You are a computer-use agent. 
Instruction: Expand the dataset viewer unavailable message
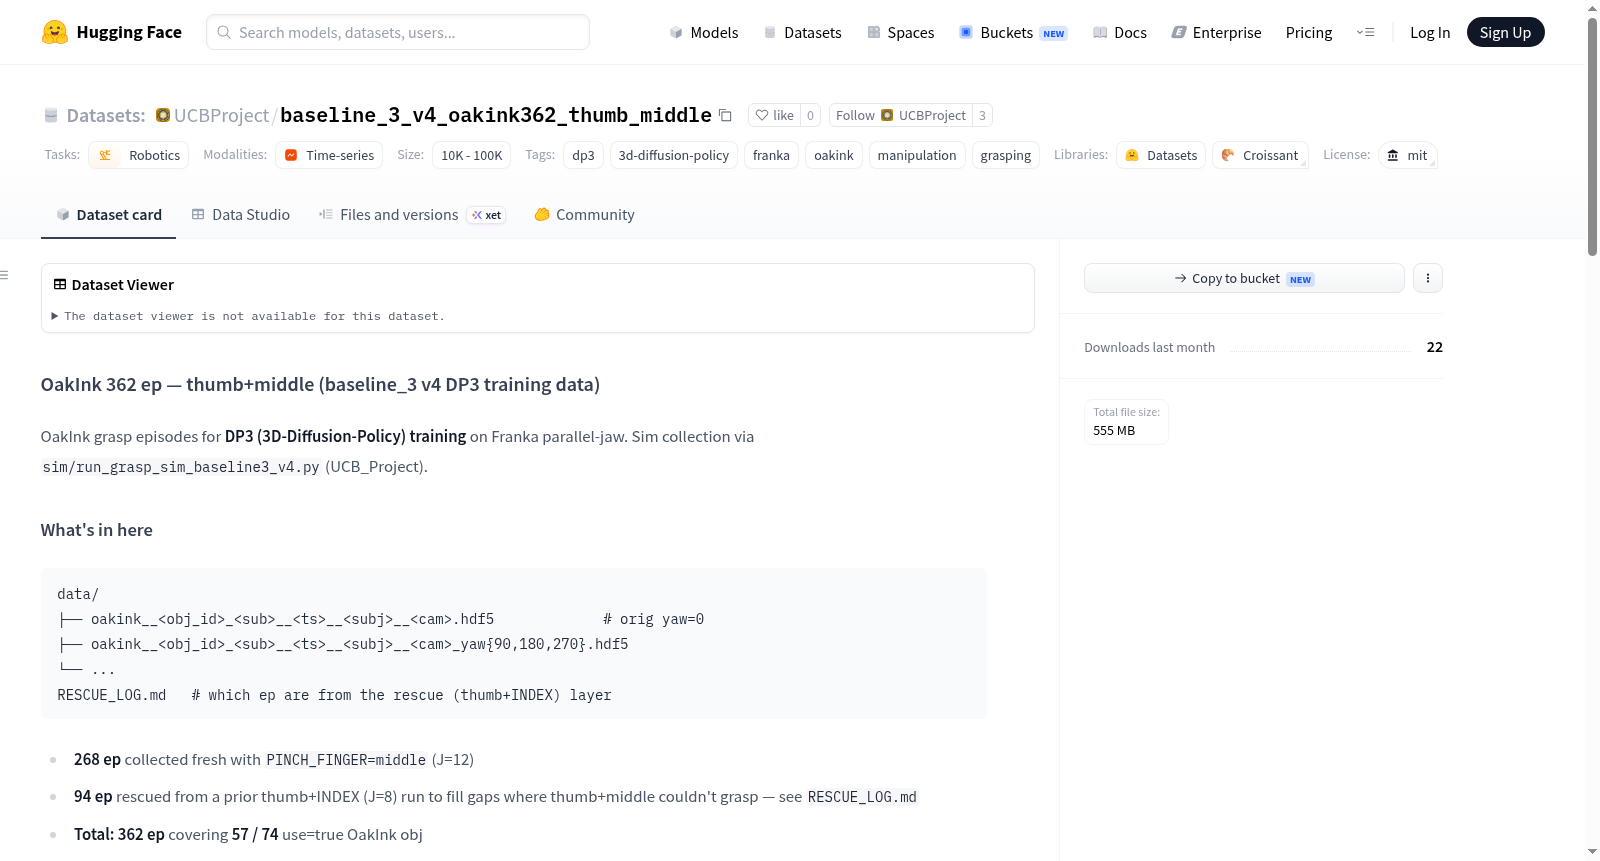pyautogui.click(x=248, y=316)
